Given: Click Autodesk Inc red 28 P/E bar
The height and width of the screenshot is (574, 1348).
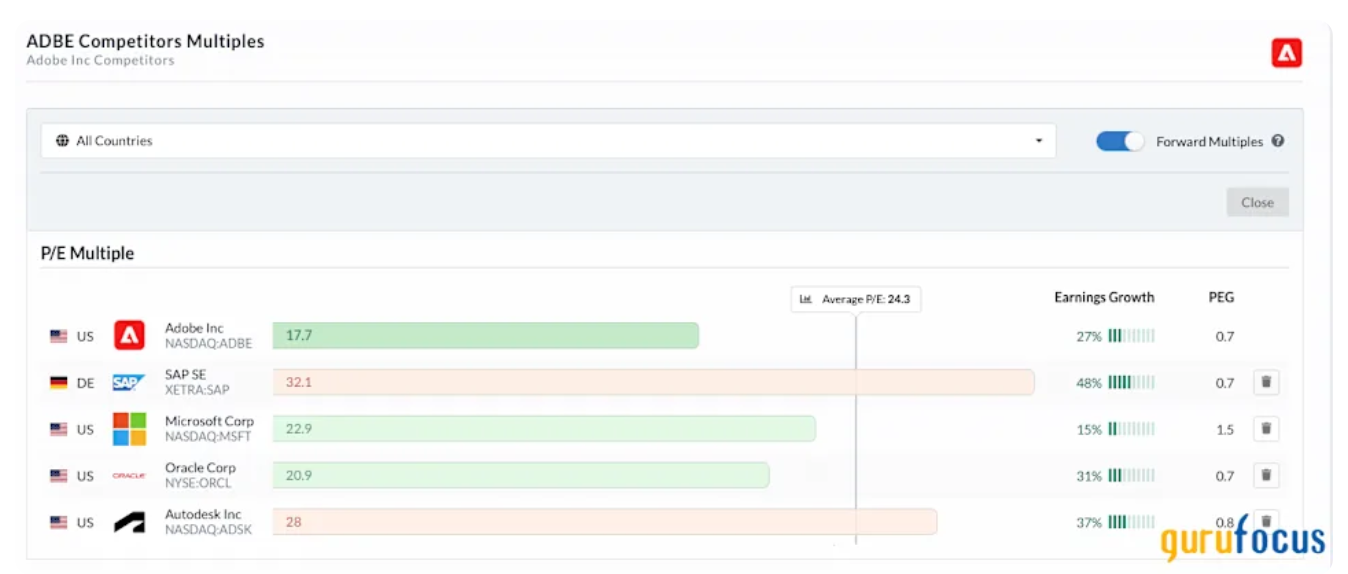Looking at the screenshot, I should click(x=605, y=522).
